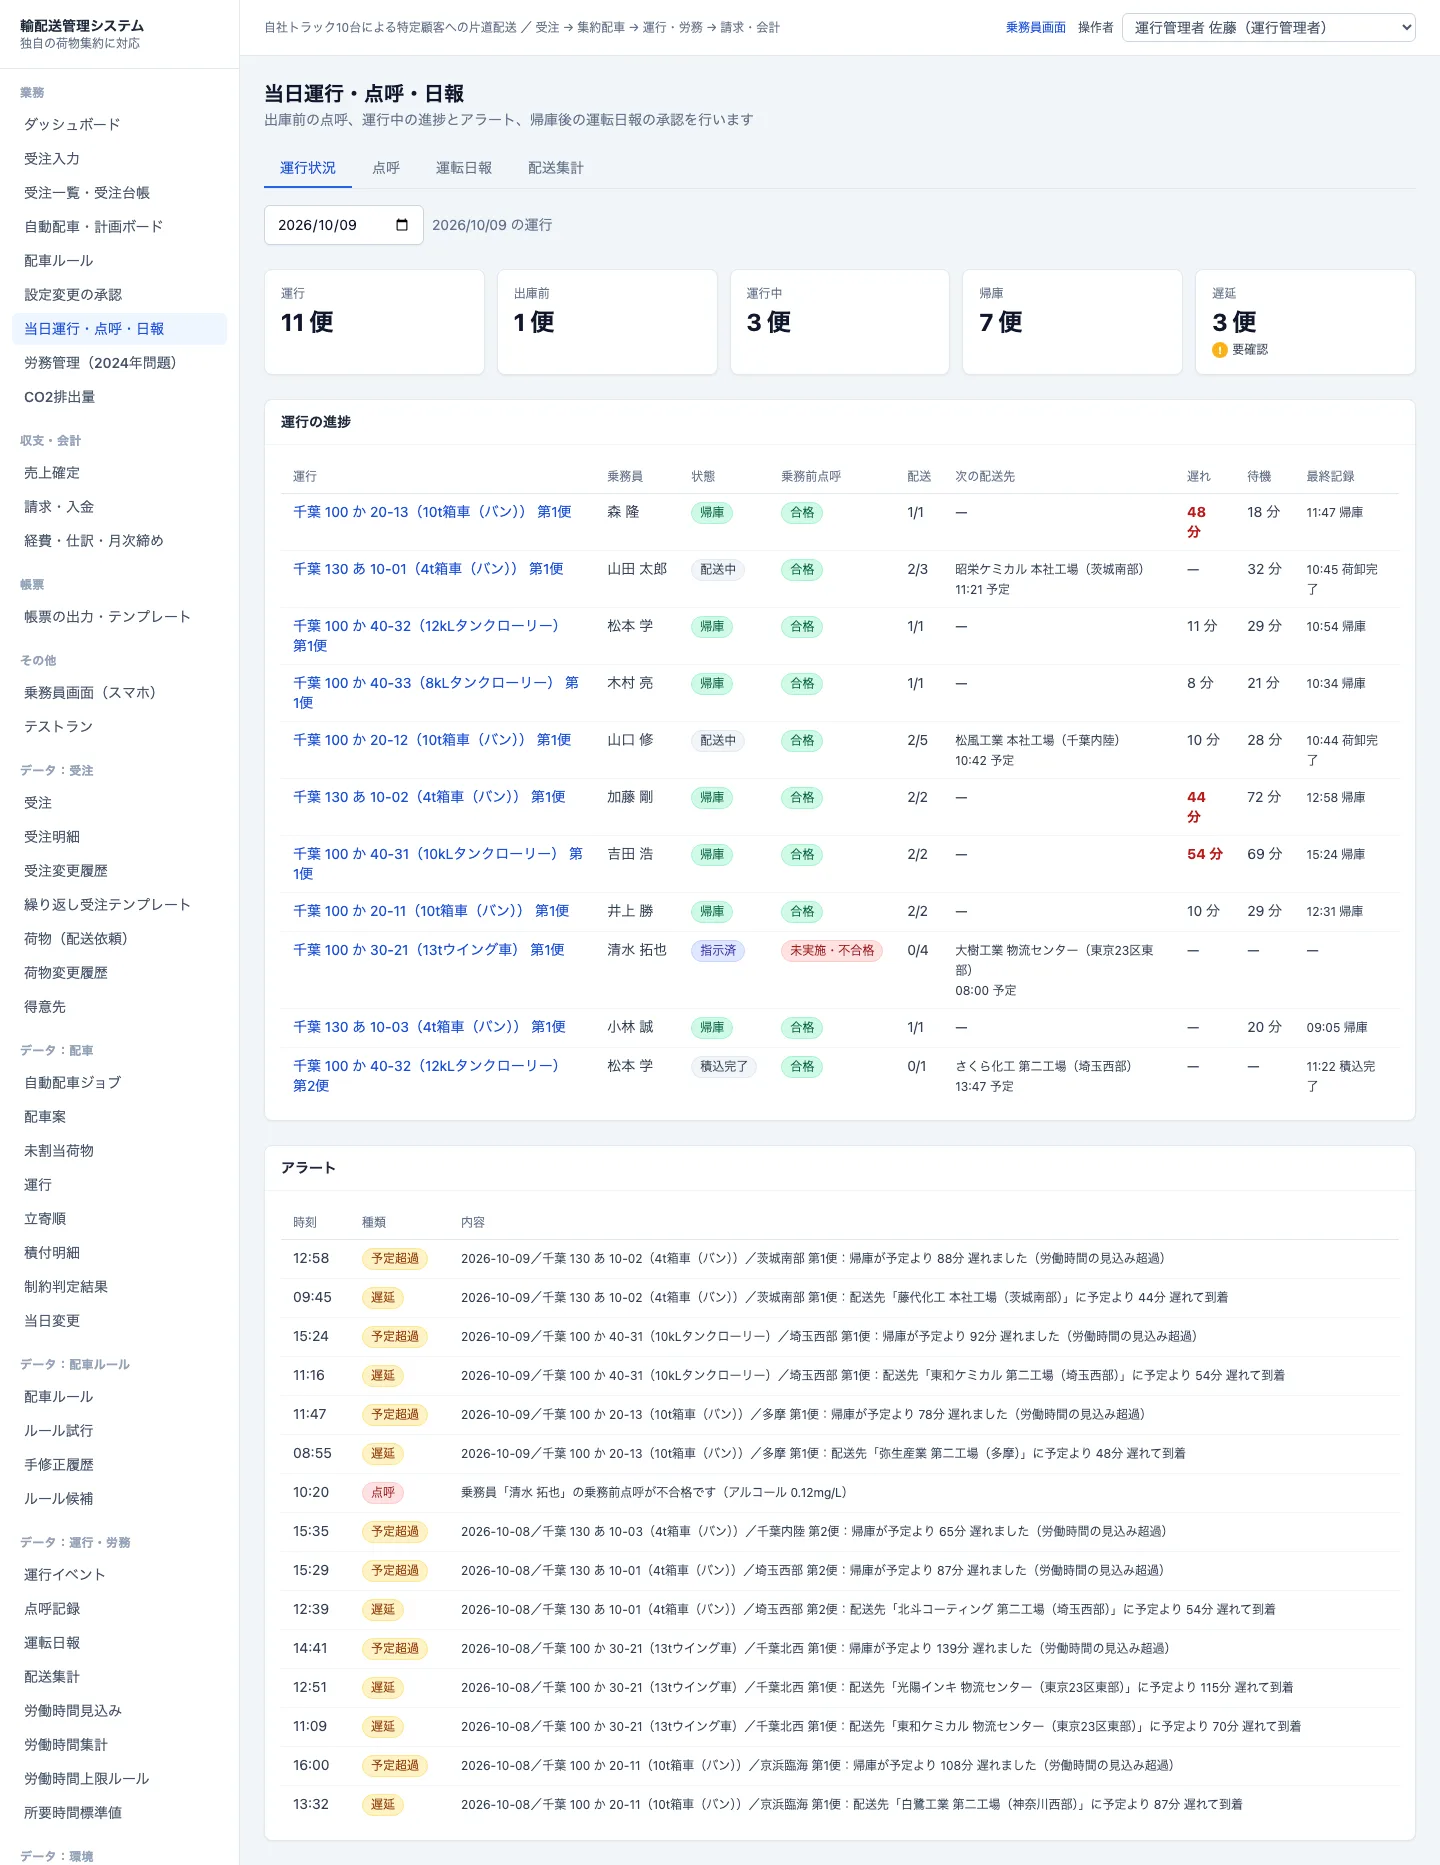Open trip 千葉 130 あ 10-03 第1便

429,1027
